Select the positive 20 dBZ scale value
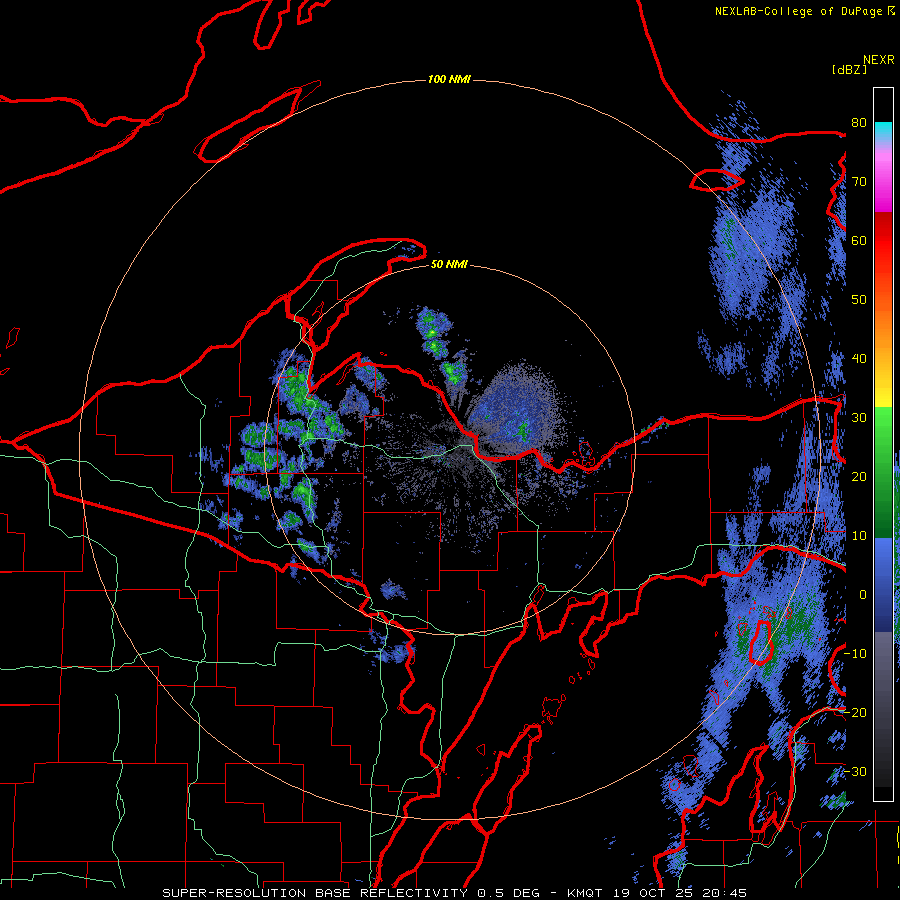 pos(859,476)
